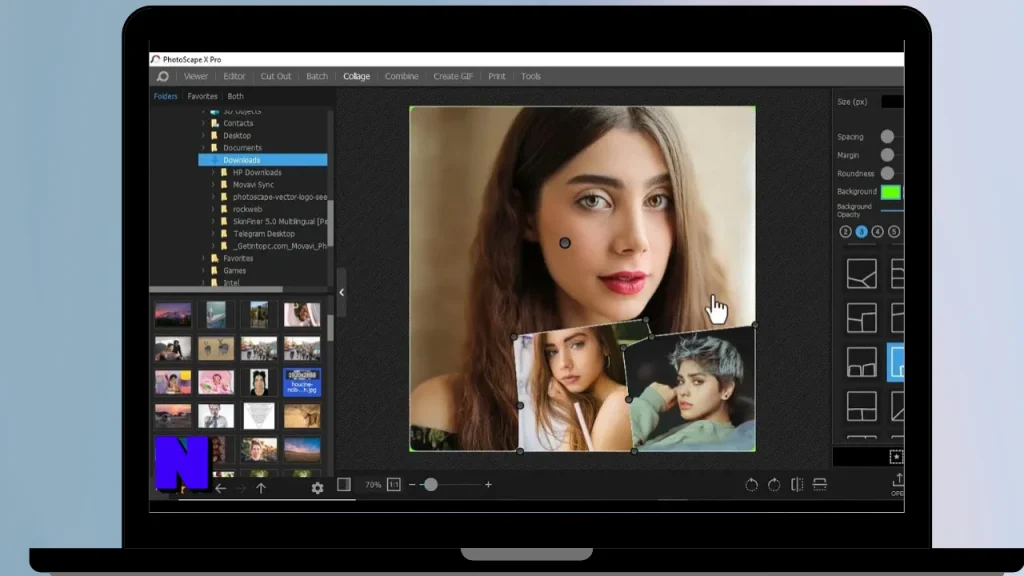Click the zoom slider handle at 70%
The width and height of the screenshot is (1024, 576).
(431, 485)
